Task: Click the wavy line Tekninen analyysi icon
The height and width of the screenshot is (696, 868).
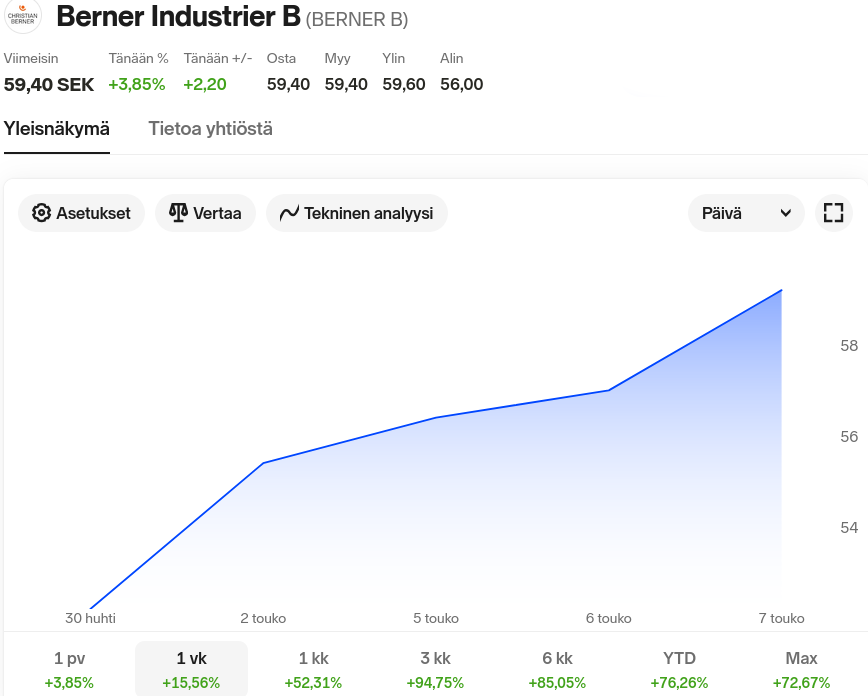Action: pos(289,213)
